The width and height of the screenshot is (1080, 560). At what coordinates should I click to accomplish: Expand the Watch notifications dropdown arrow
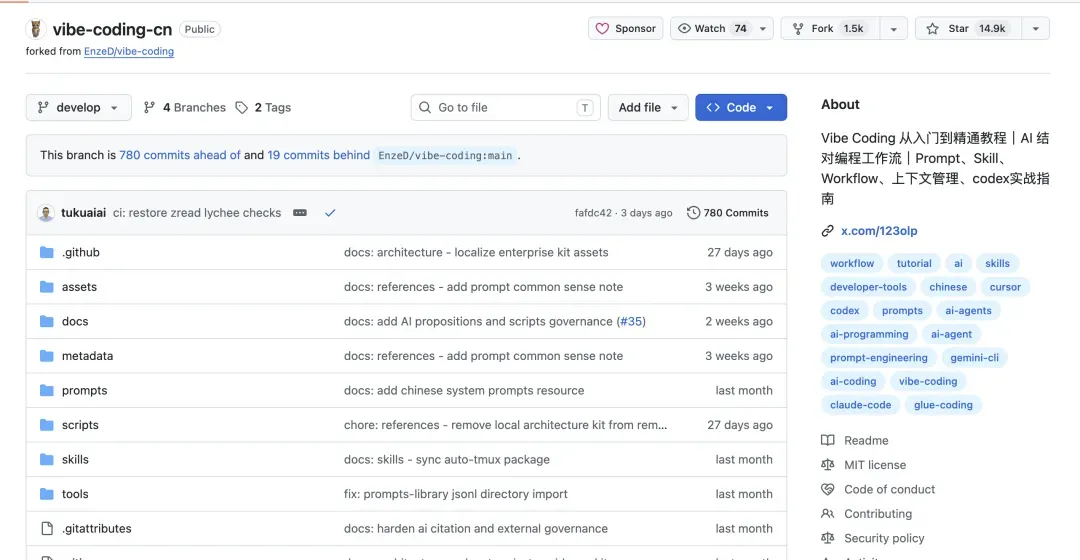[x=762, y=28]
